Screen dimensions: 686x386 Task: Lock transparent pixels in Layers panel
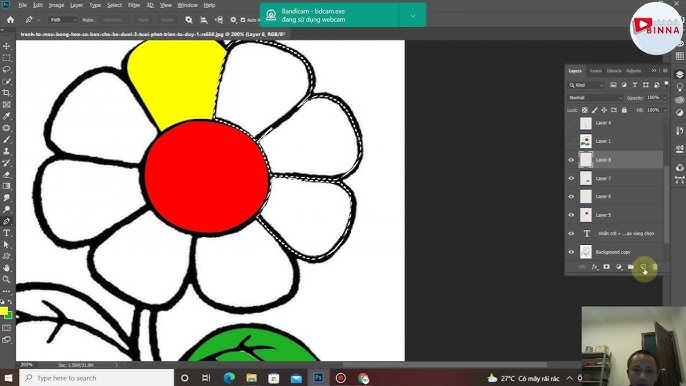584,110
